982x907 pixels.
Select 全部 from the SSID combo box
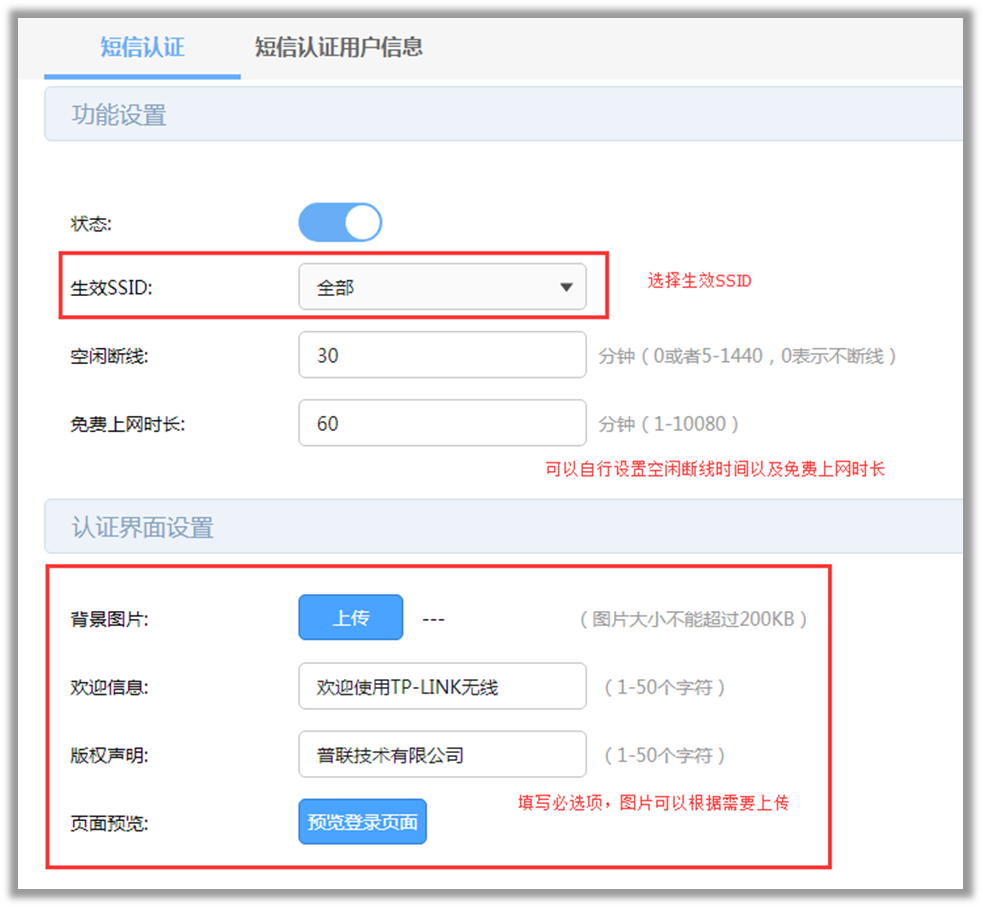tap(441, 287)
